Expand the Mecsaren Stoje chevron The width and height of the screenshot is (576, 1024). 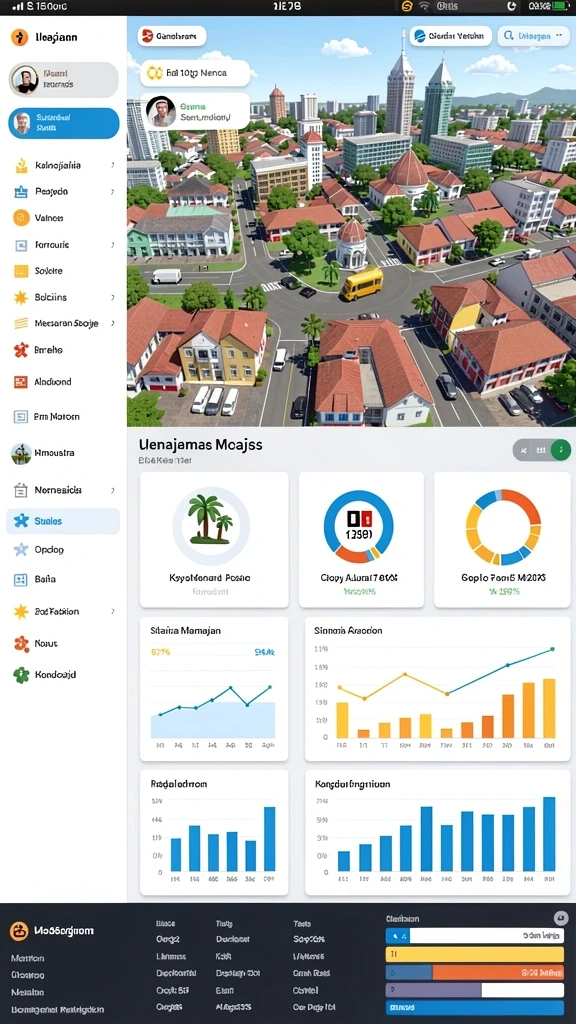pos(112,323)
